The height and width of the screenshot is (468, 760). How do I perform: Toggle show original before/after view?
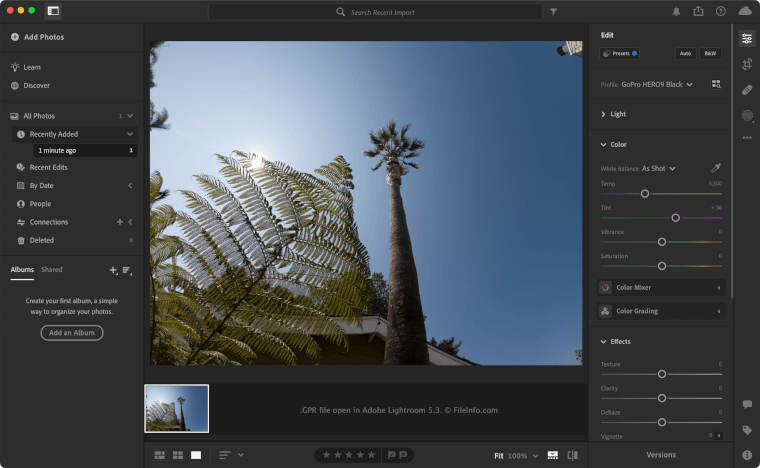[573, 455]
